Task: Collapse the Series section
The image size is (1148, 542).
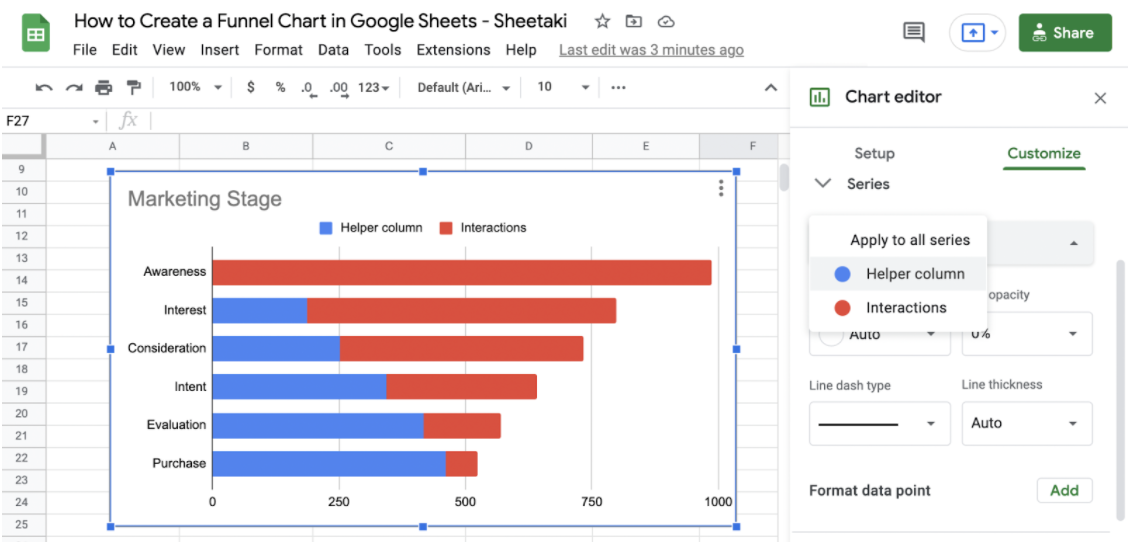Action: click(823, 184)
